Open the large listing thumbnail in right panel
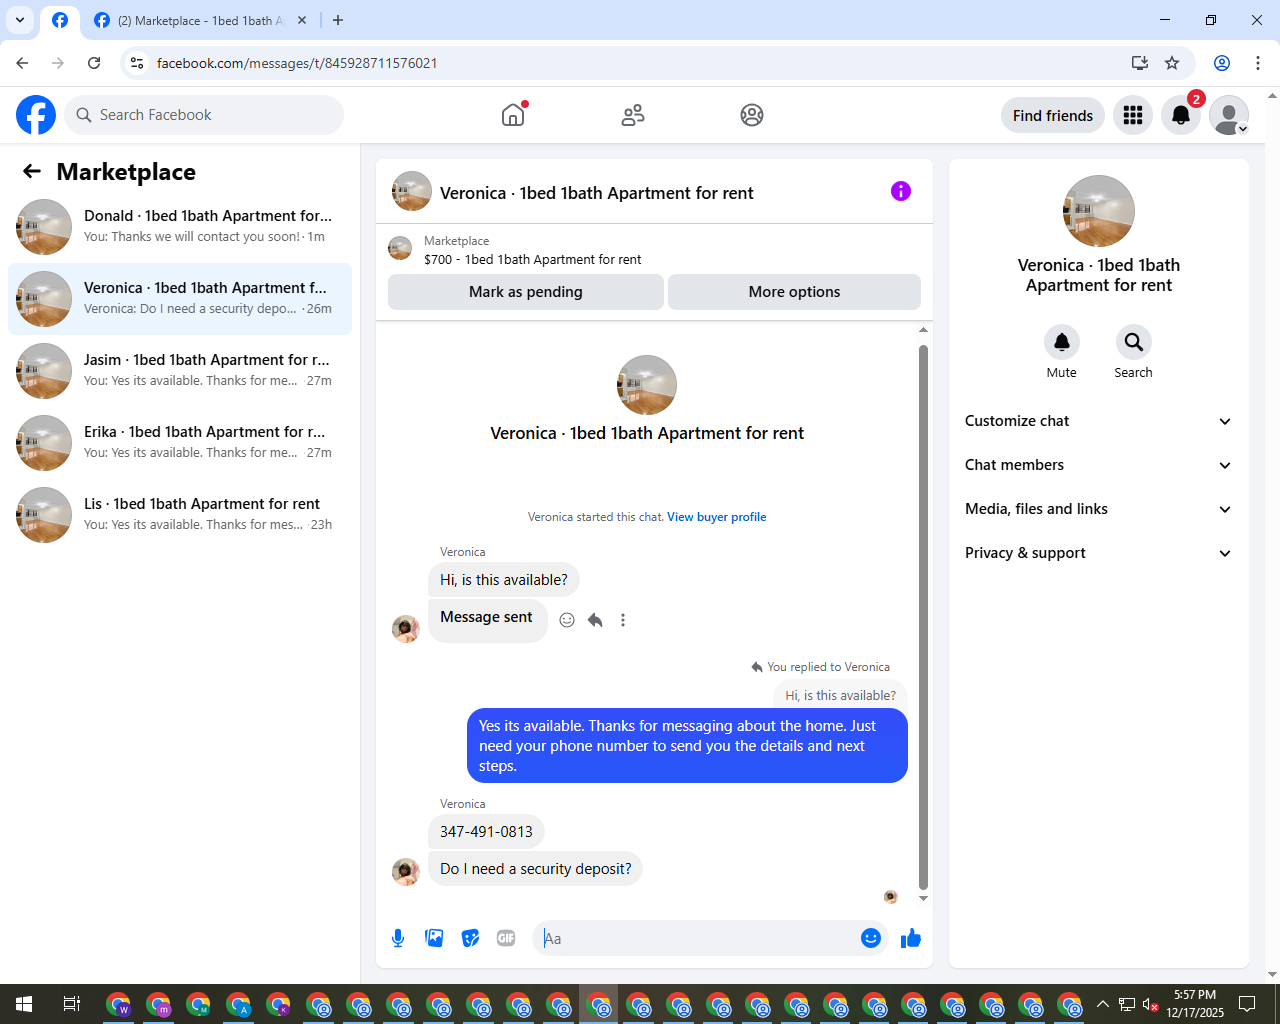 tap(1099, 211)
